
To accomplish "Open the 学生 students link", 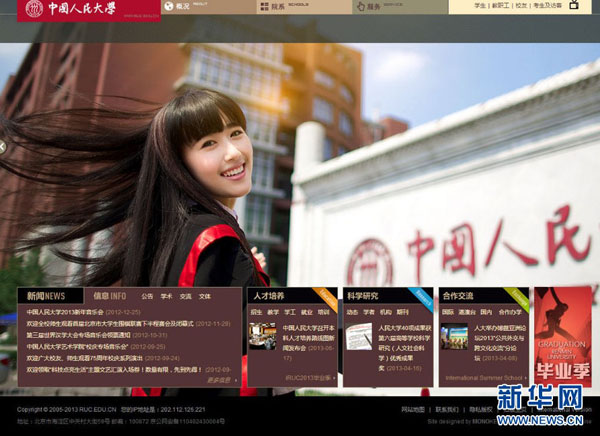I will [x=480, y=6].
